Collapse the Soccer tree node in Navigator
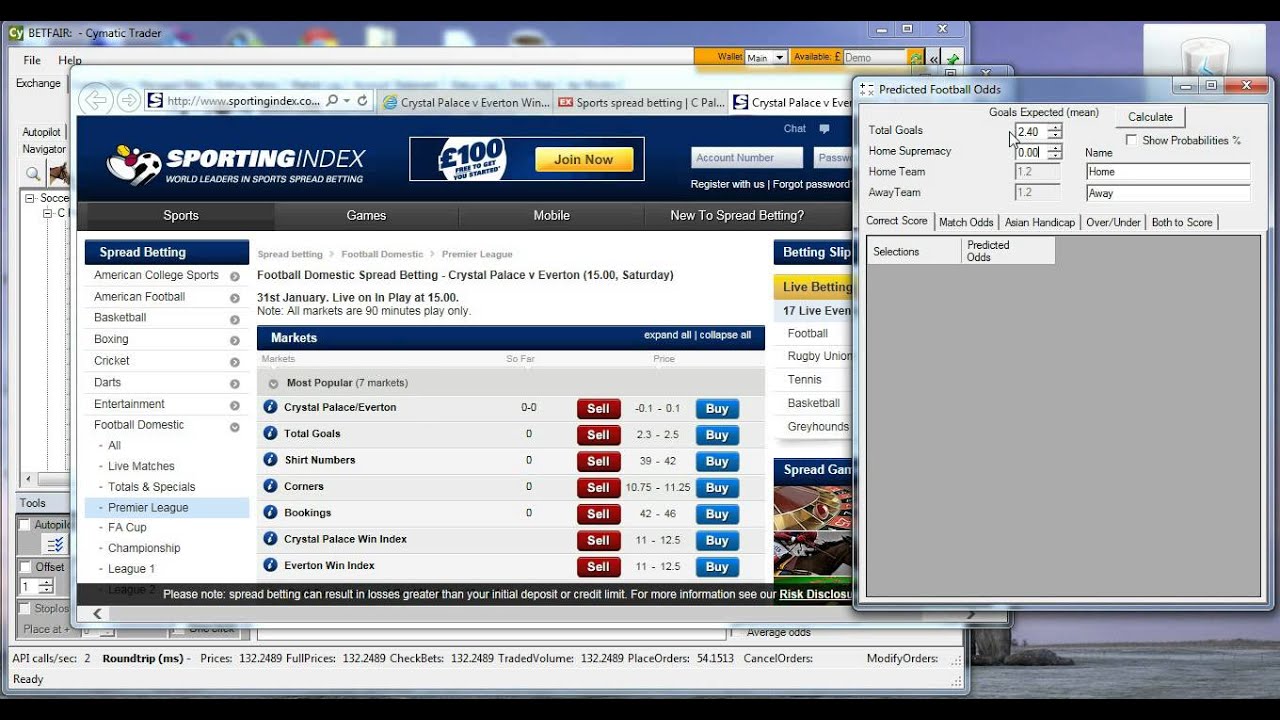1280x720 pixels. coord(30,198)
